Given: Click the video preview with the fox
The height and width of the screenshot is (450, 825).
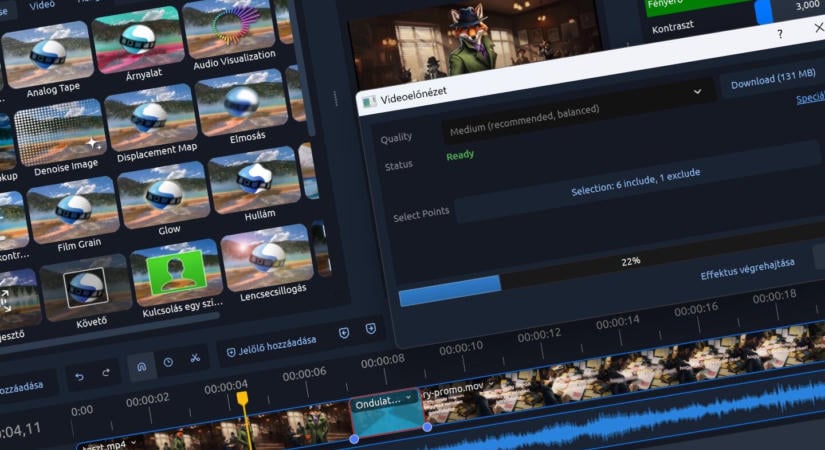Looking at the screenshot, I should 474,42.
